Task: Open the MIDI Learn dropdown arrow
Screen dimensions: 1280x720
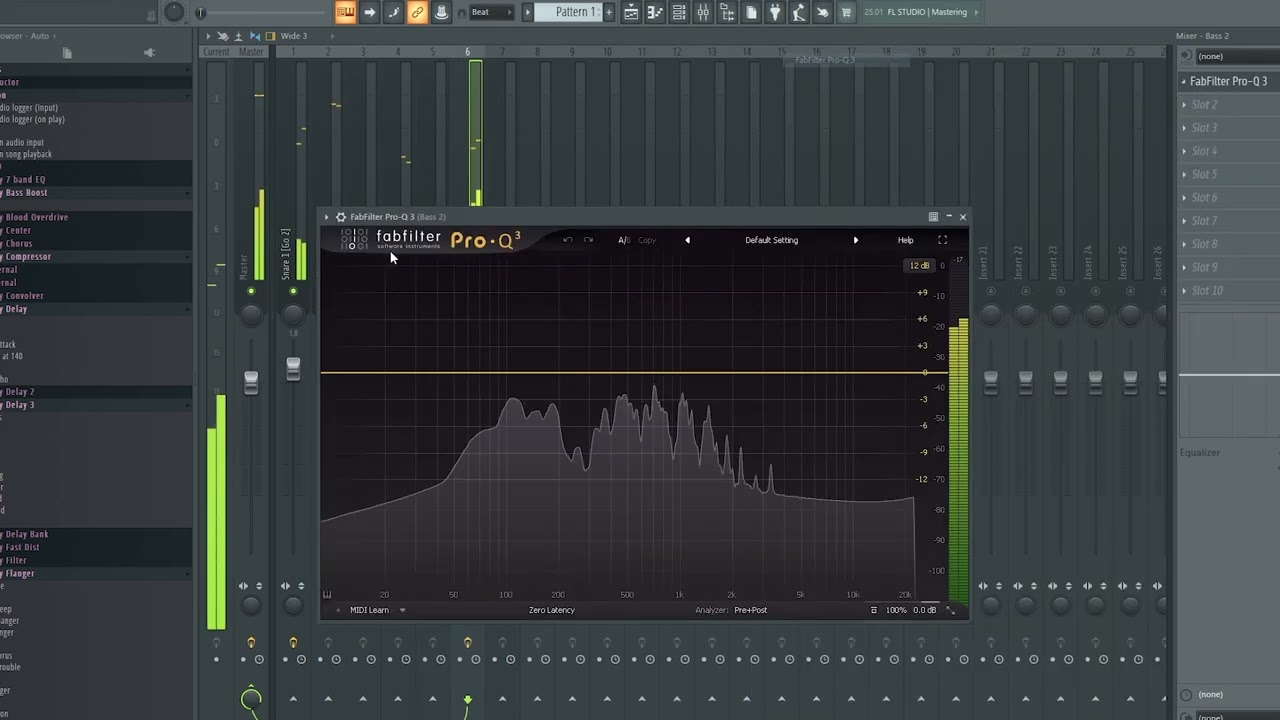Action: coord(403,610)
